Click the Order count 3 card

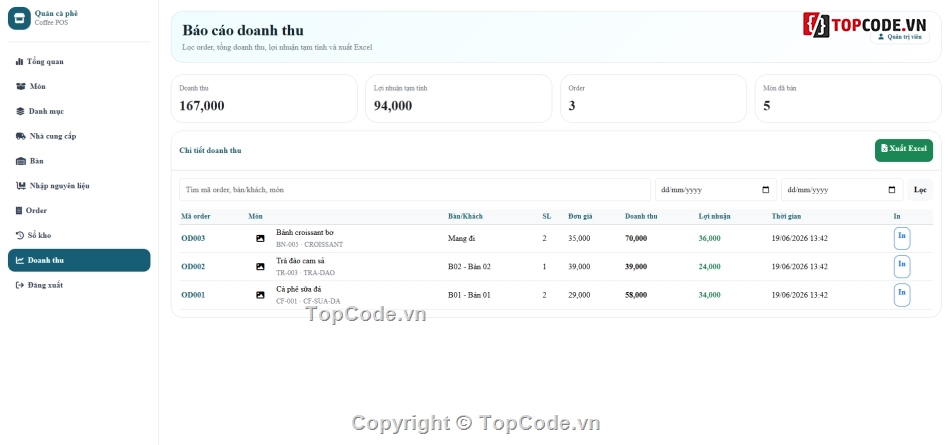coord(653,98)
